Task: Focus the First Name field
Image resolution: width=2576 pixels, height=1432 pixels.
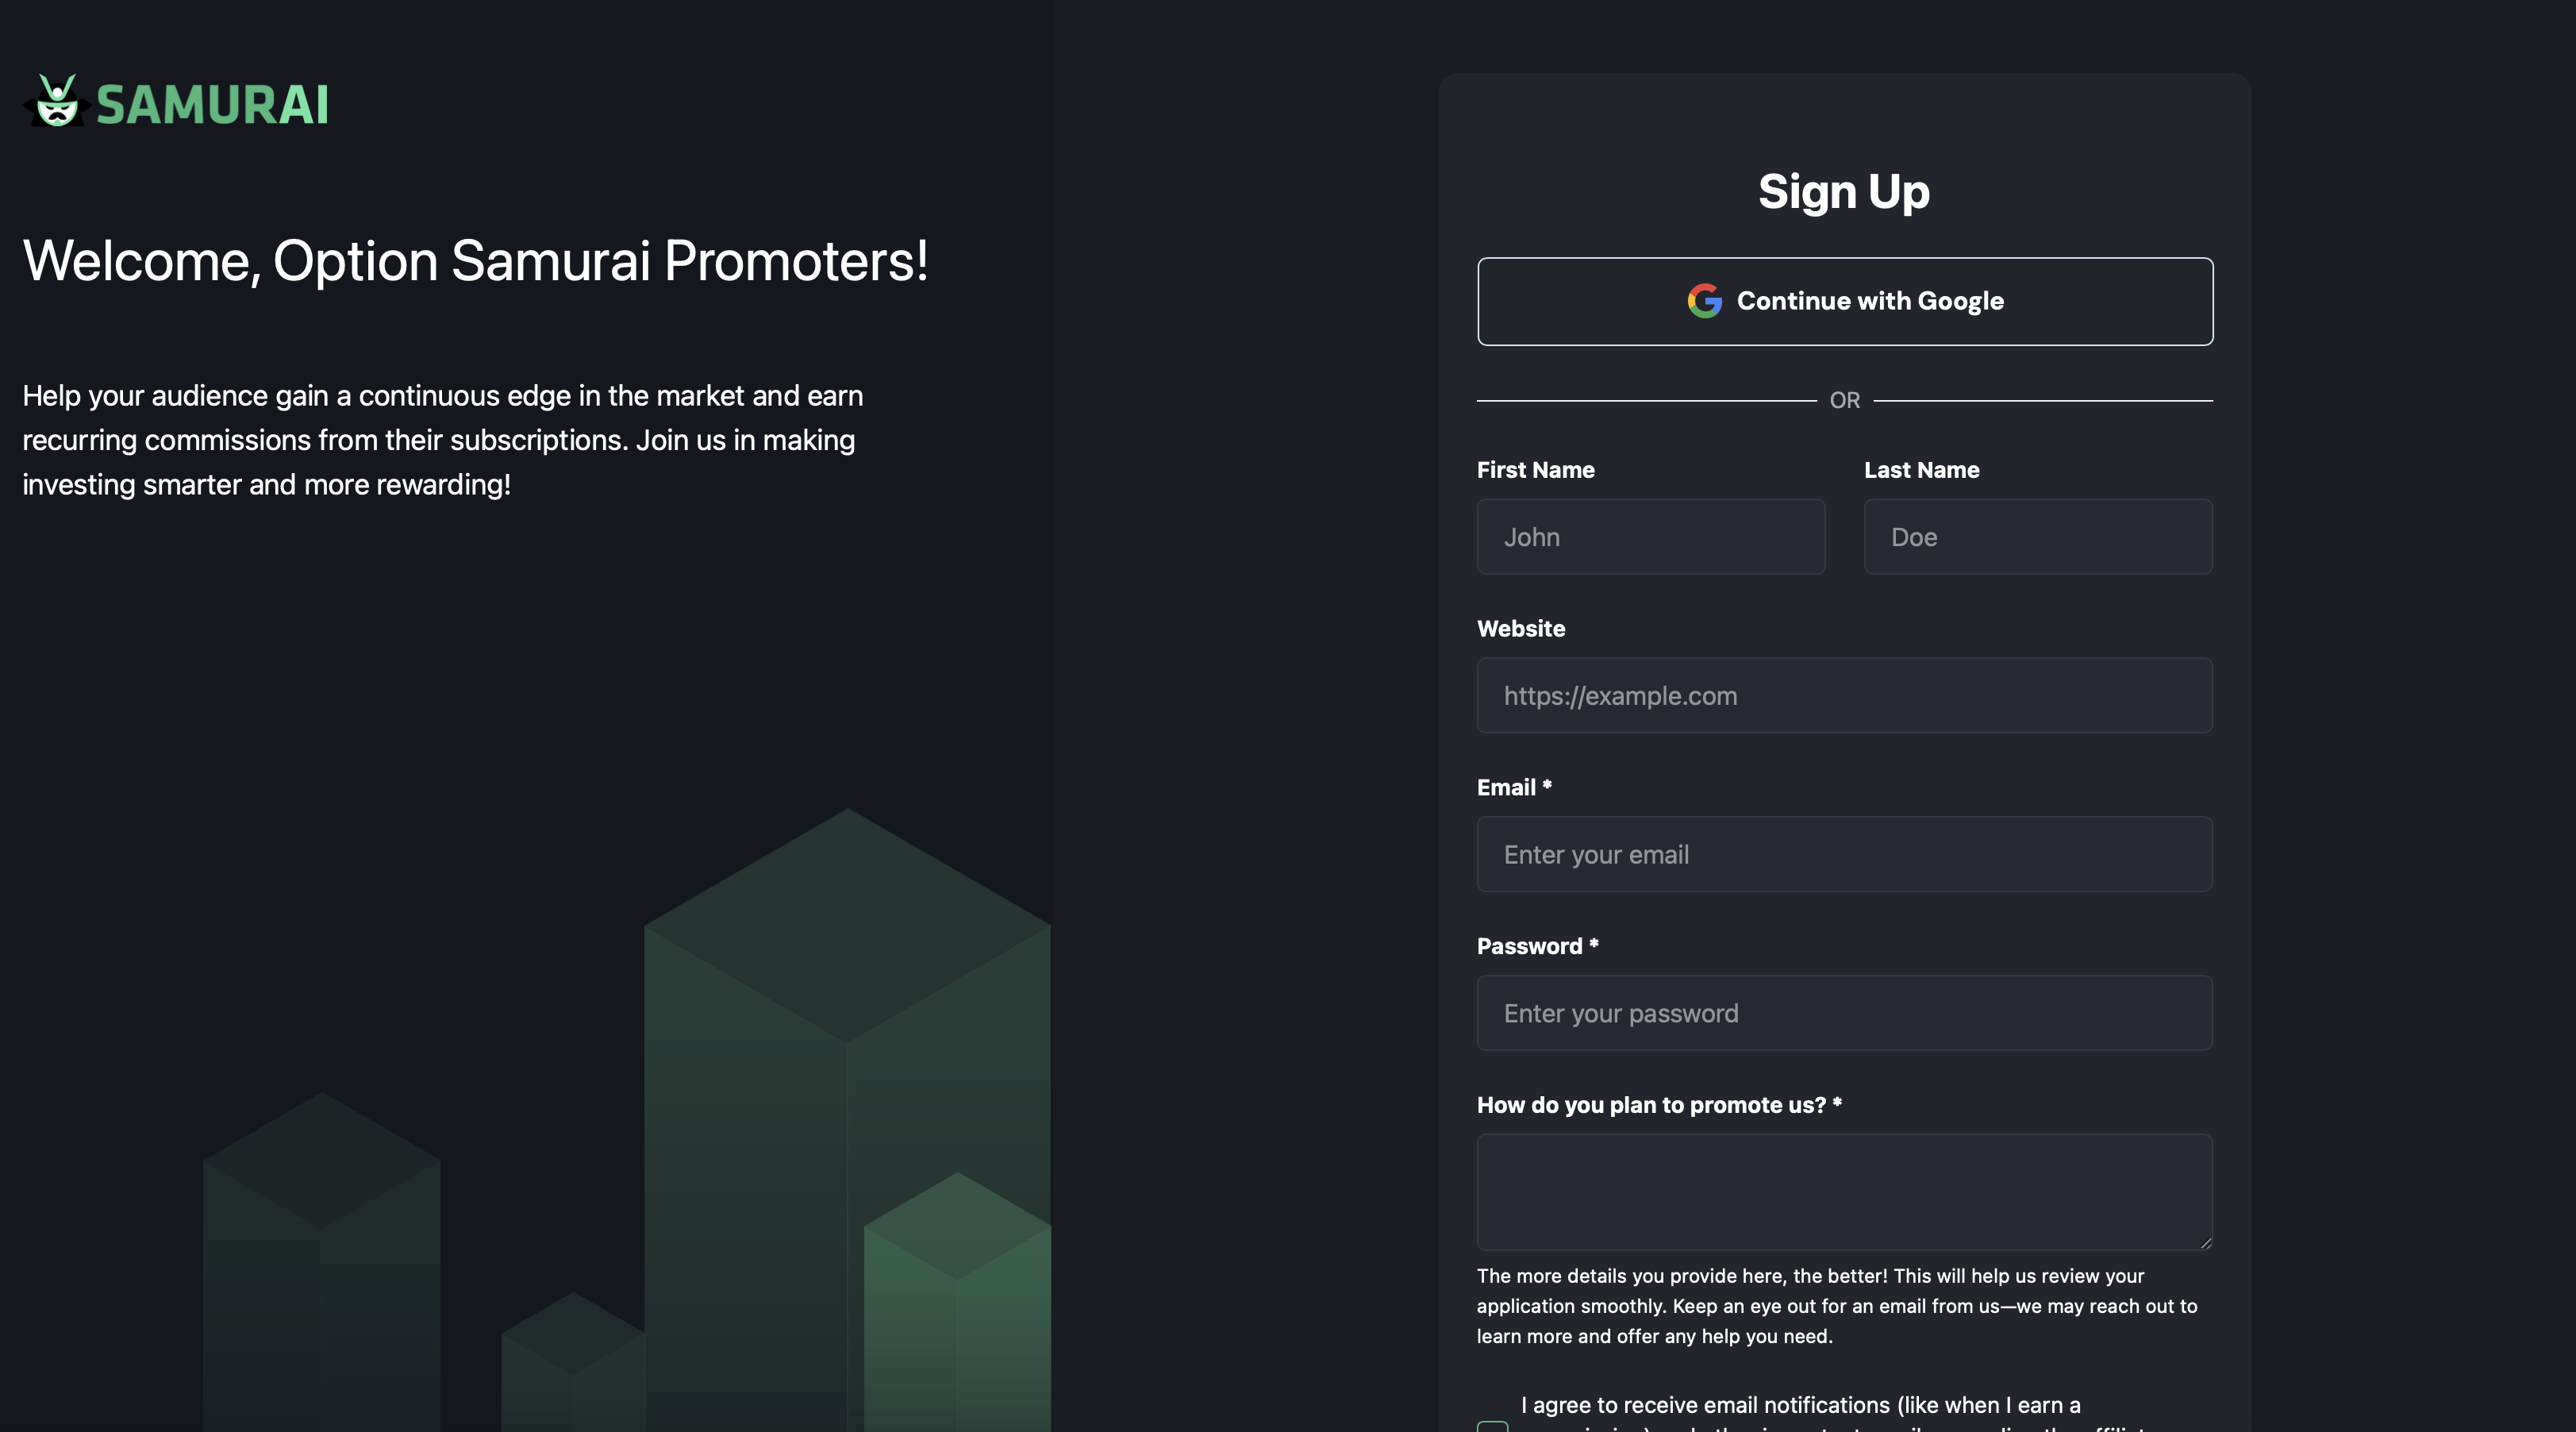Action: coord(1650,537)
